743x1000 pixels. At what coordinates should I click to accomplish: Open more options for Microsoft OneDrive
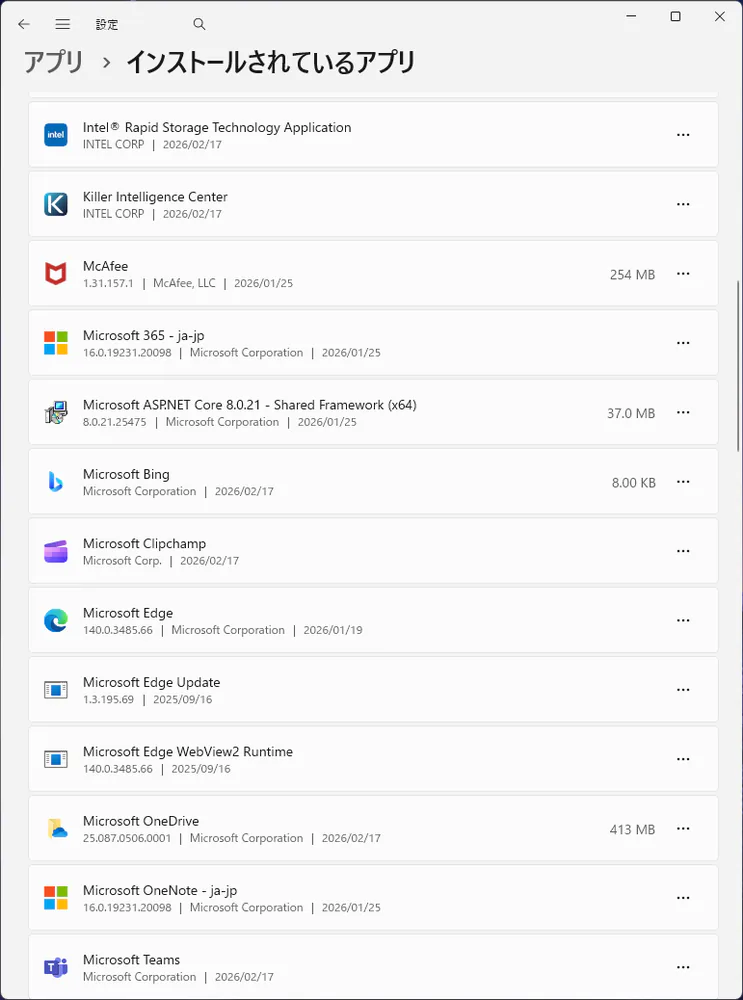[x=683, y=829]
